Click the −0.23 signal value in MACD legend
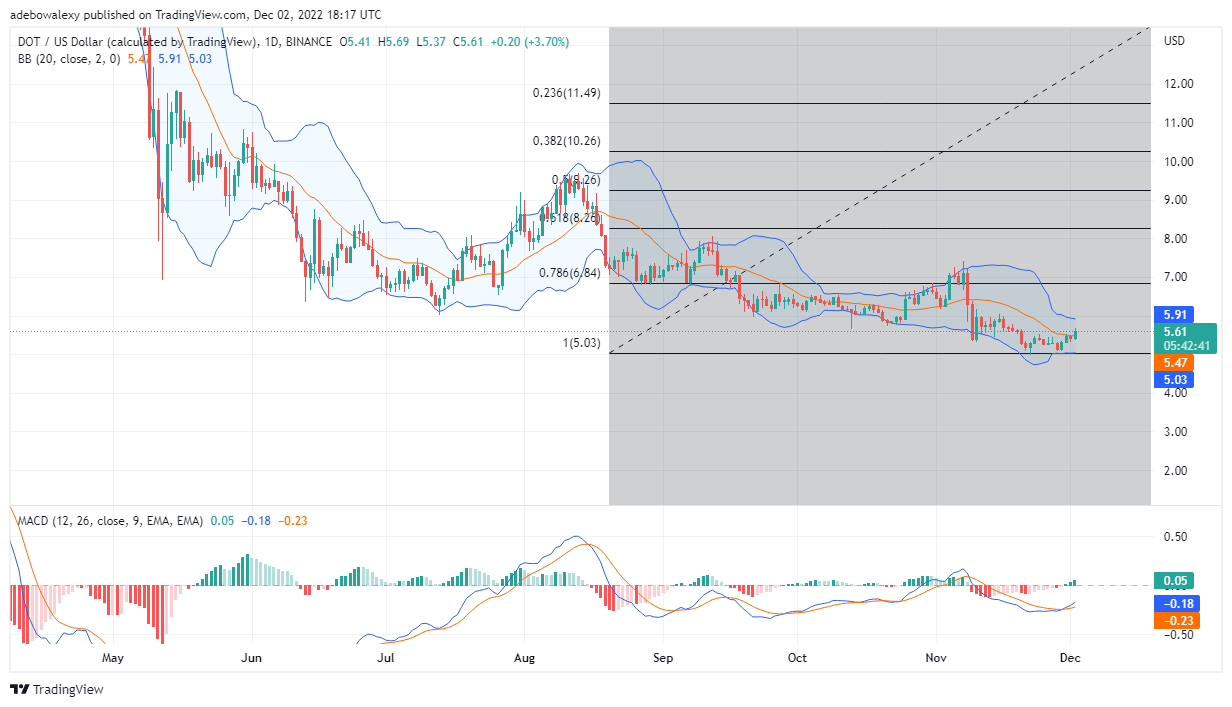1232x707 pixels. click(x=293, y=521)
